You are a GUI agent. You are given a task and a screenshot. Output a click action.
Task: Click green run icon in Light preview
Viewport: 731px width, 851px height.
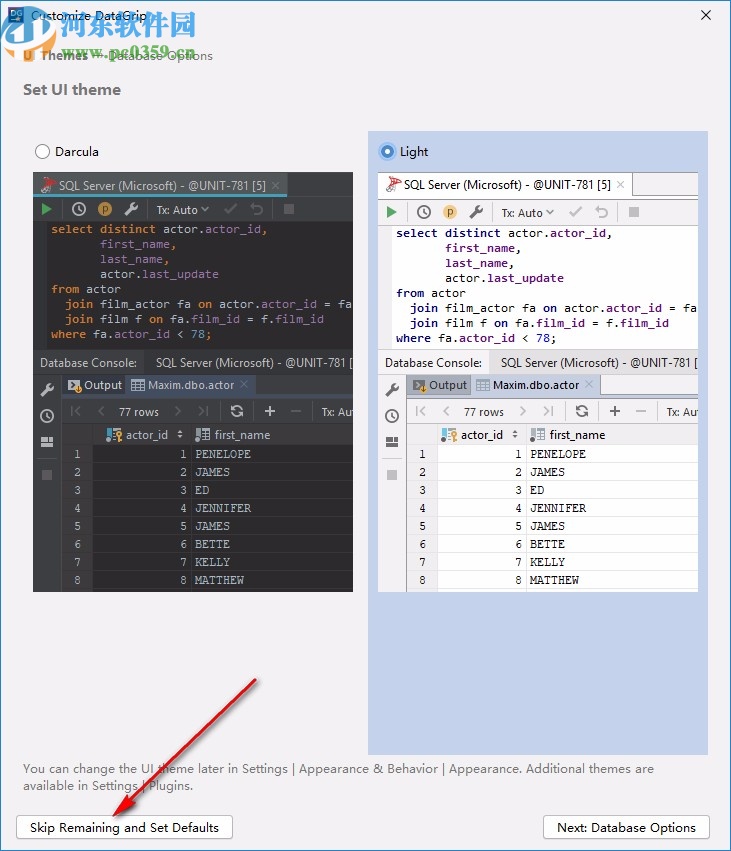pos(391,212)
